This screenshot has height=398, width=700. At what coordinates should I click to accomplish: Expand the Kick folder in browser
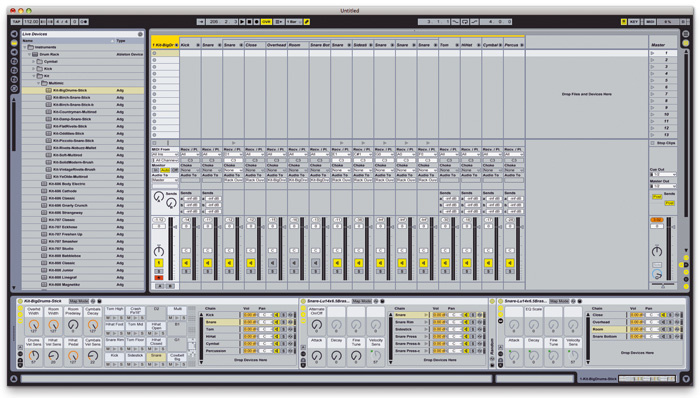34,69
